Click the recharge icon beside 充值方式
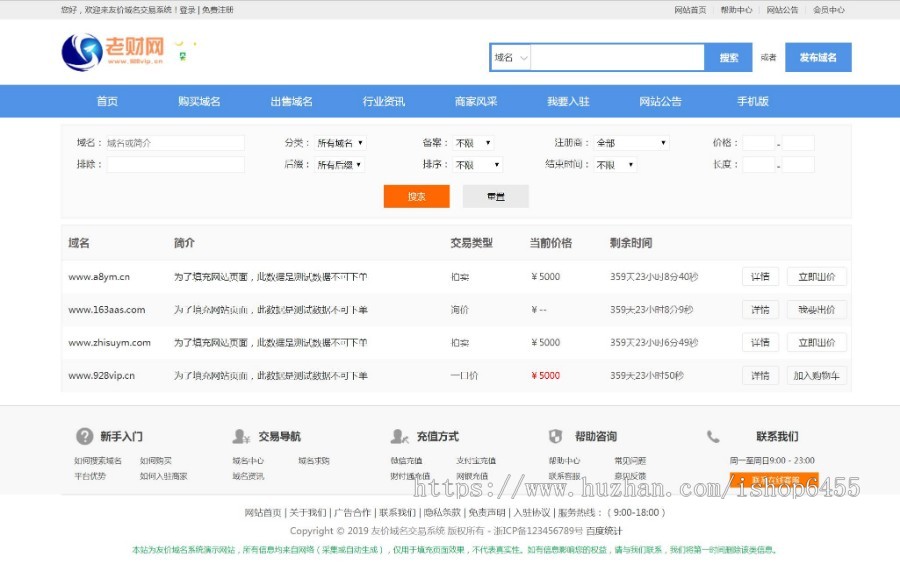Screen dimensions: 900x571 (x=399, y=437)
